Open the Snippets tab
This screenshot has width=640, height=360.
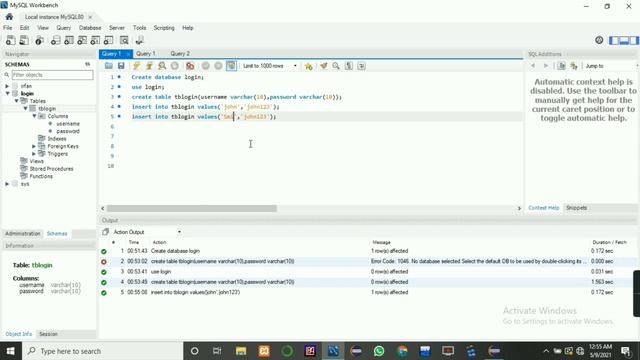[576, 208]
